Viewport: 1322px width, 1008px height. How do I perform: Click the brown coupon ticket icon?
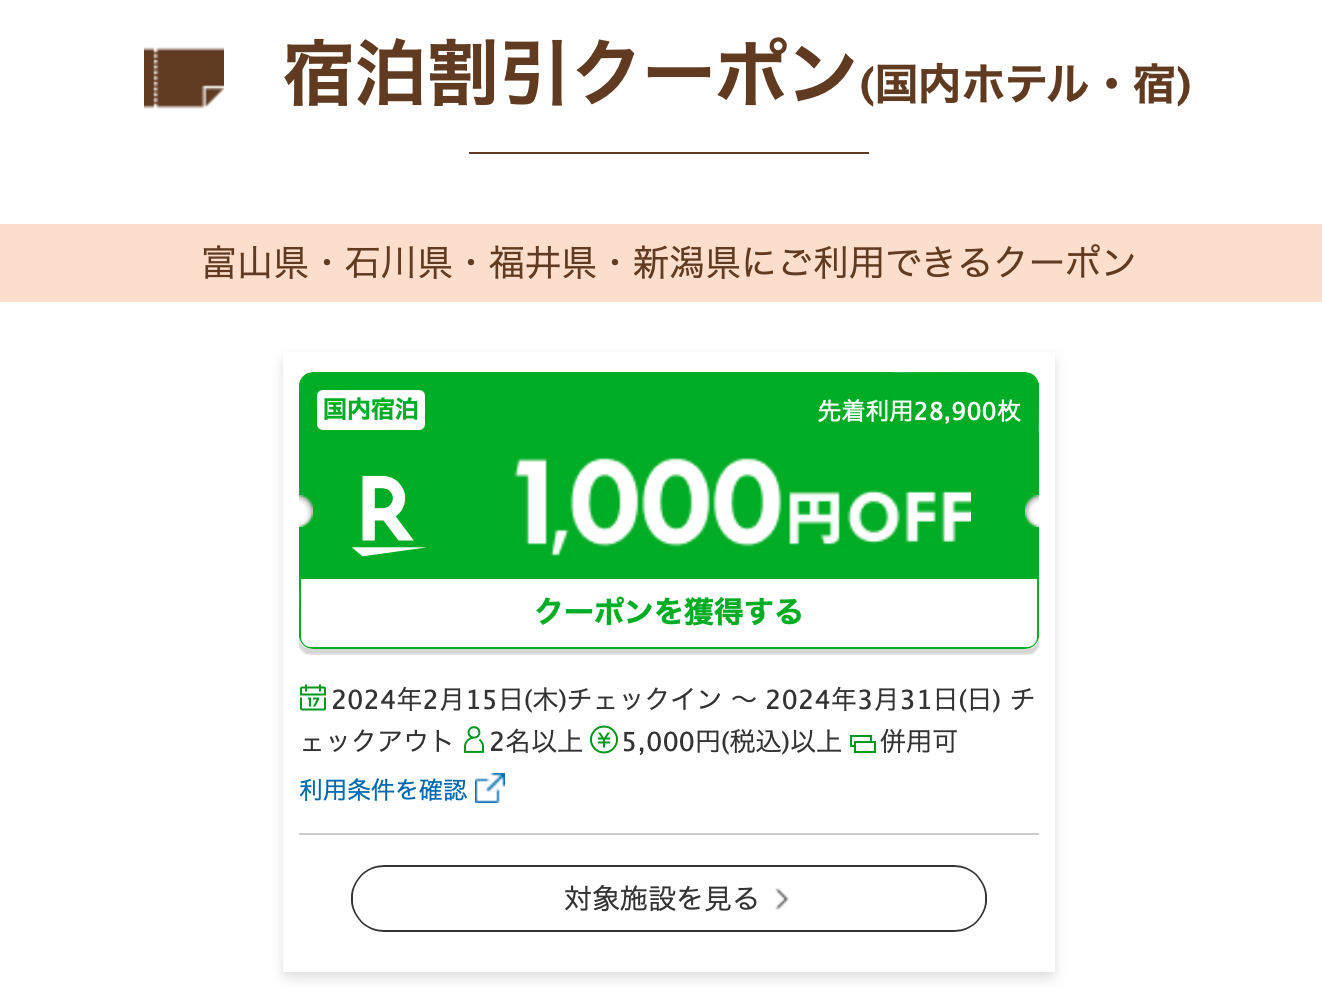[x=184, y=77]
